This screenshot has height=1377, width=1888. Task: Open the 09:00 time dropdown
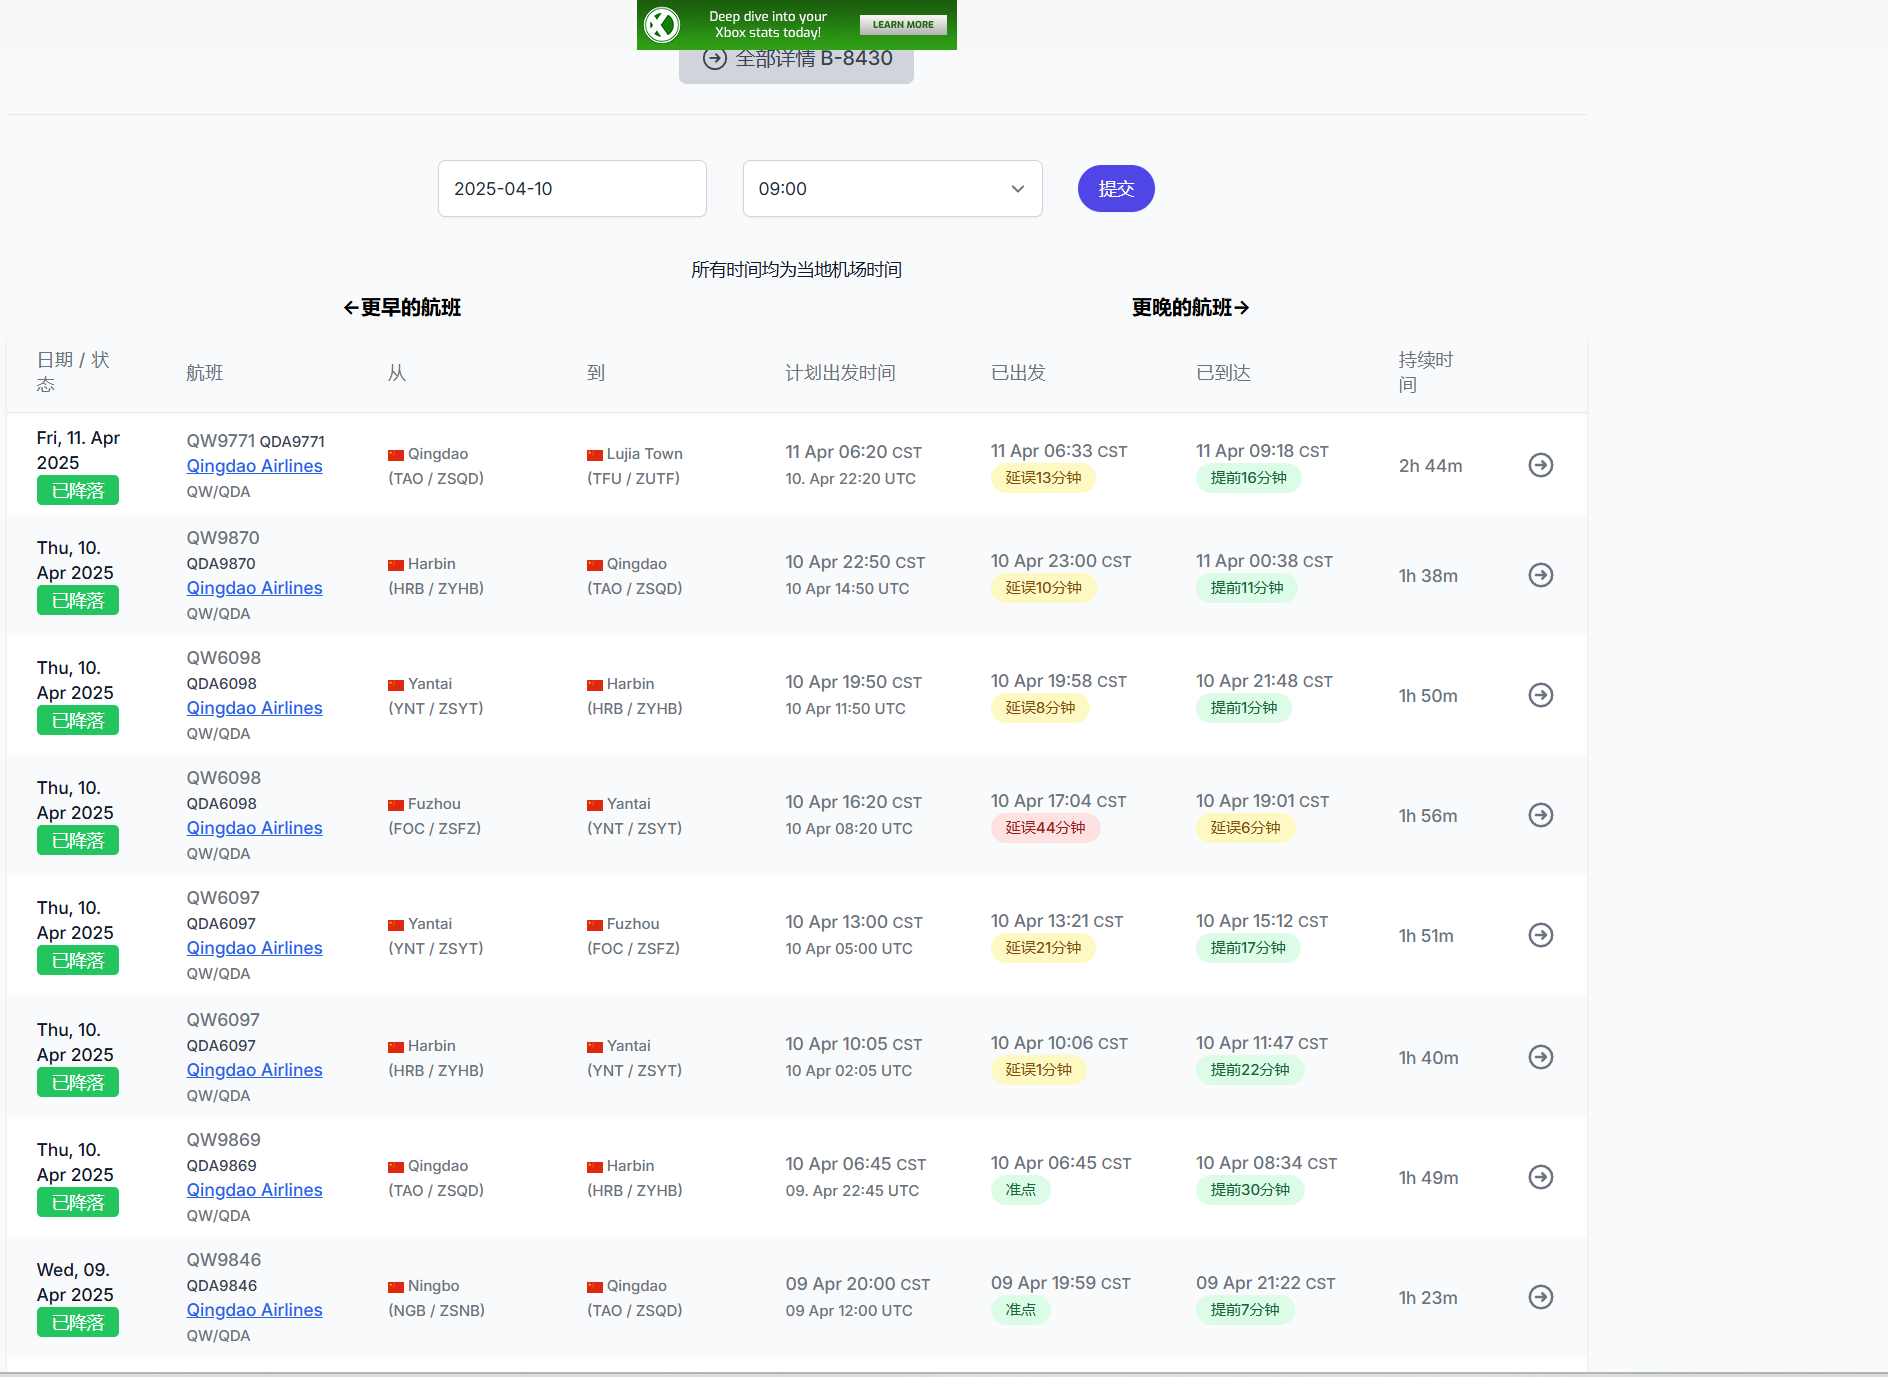(892, 189)
